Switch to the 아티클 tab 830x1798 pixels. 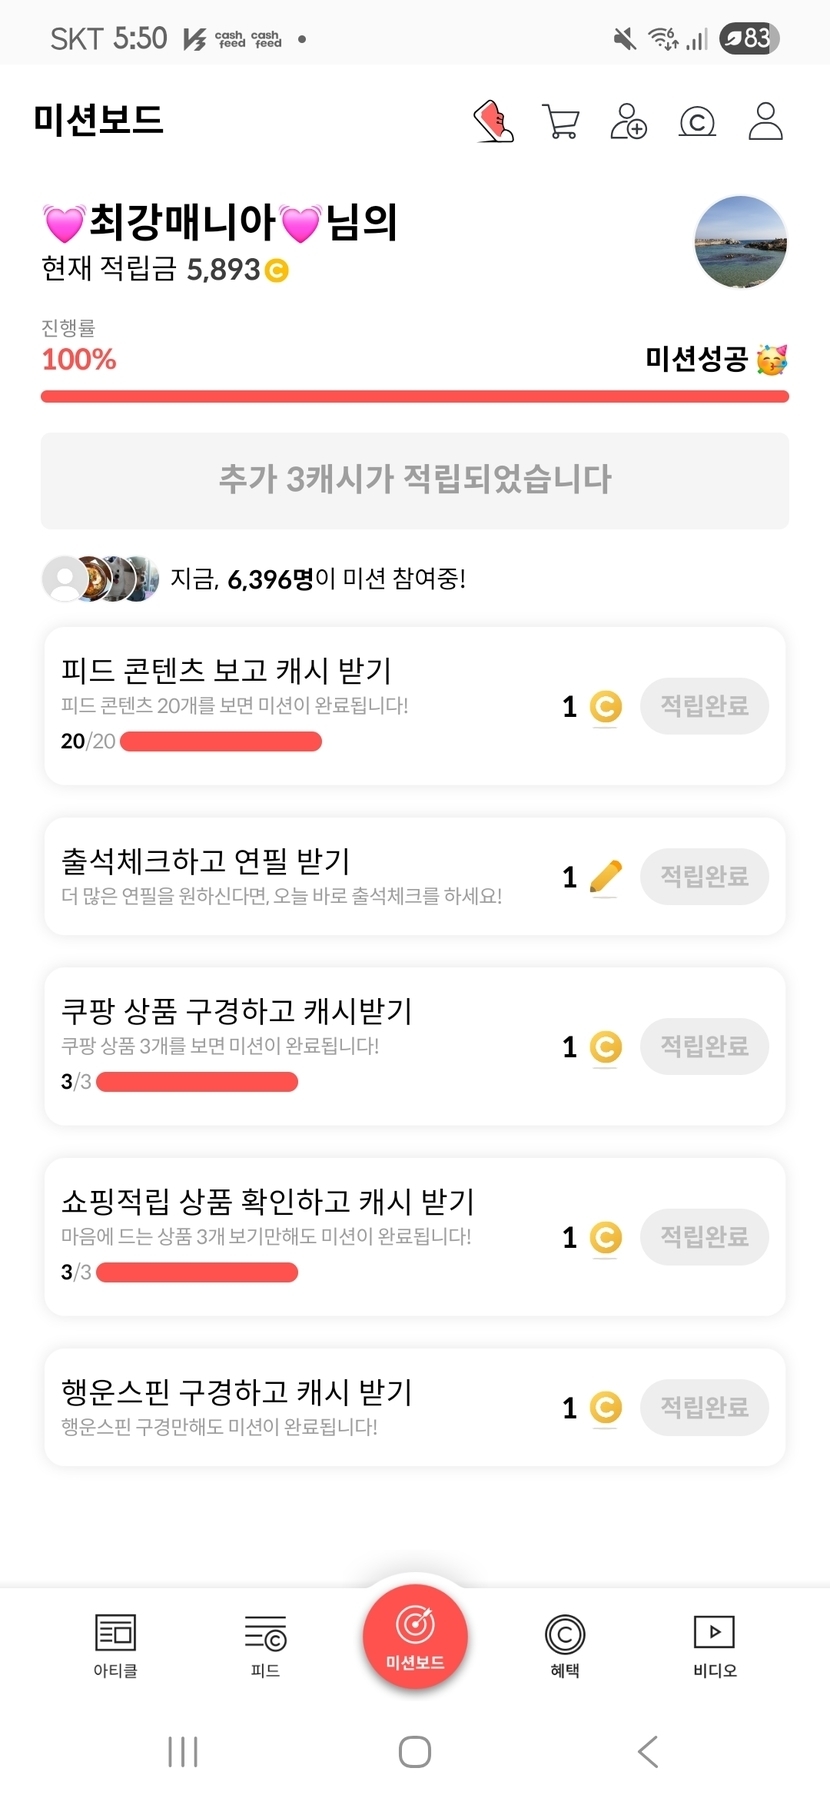[115, 1645]
